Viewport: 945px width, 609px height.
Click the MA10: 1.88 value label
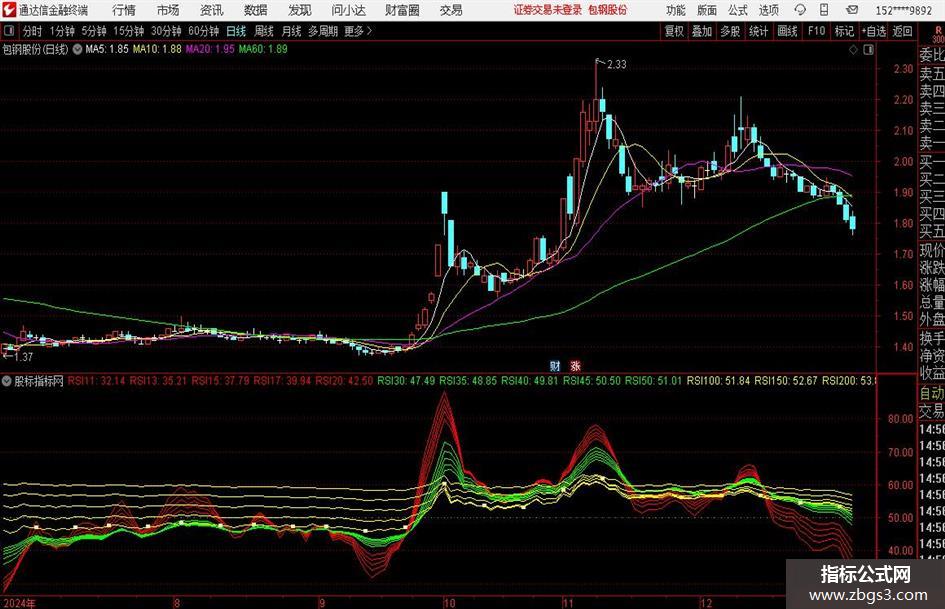click(157, 49)
